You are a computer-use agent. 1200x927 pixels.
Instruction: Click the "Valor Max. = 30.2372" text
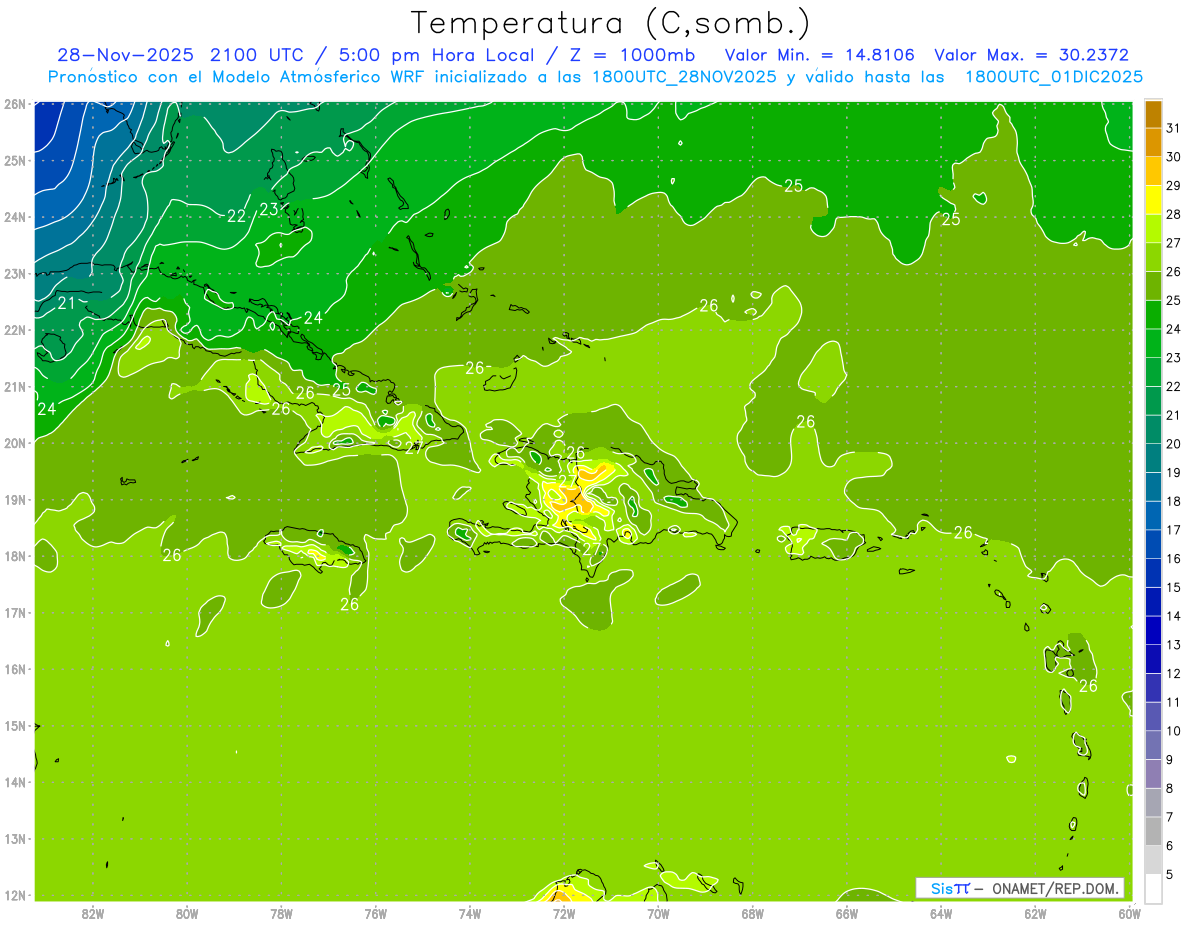pos(1032,55)
